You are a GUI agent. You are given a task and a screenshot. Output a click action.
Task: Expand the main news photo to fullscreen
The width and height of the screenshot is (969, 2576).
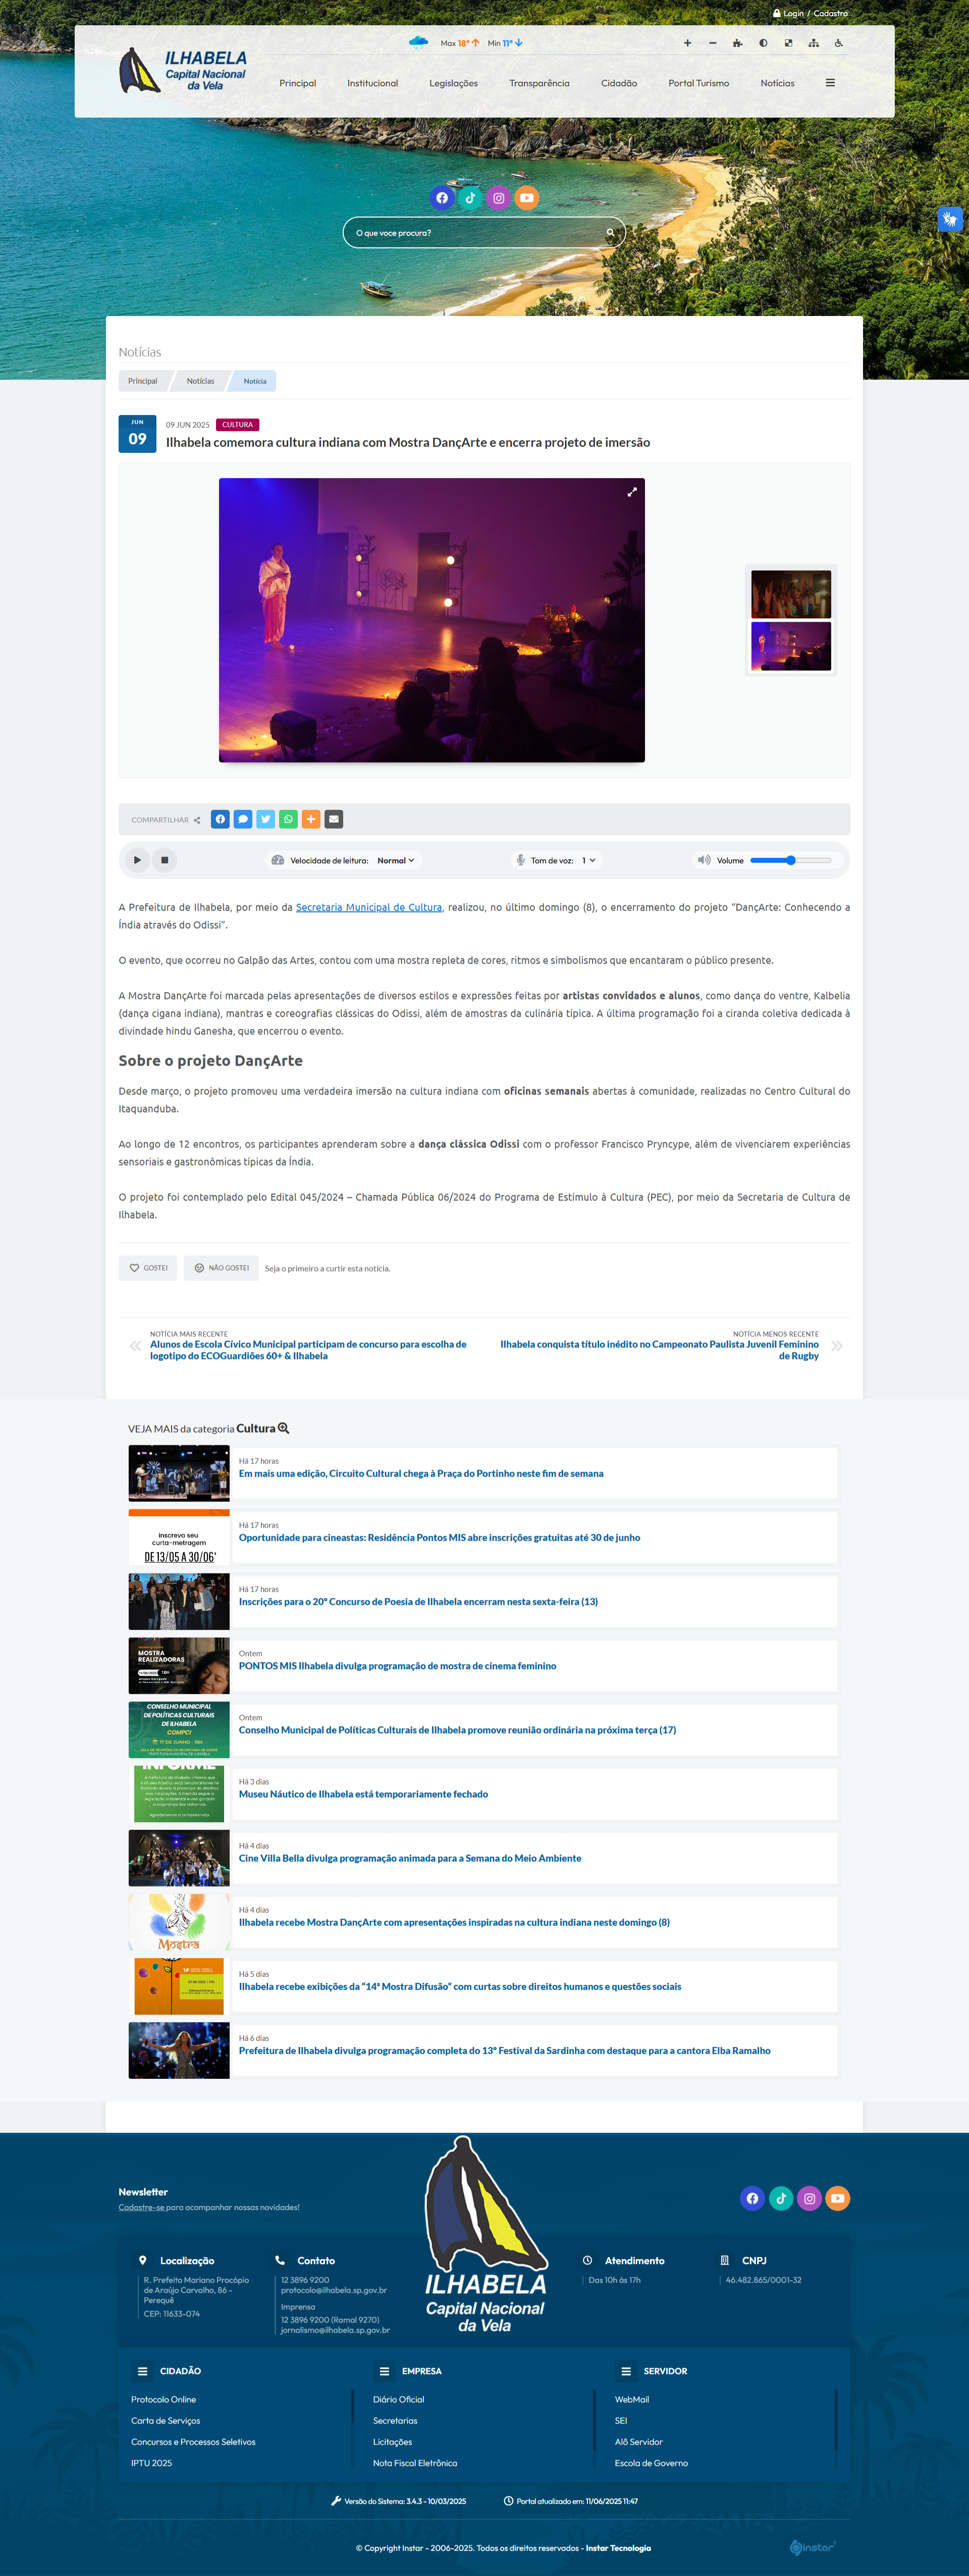tap(632, 492)
